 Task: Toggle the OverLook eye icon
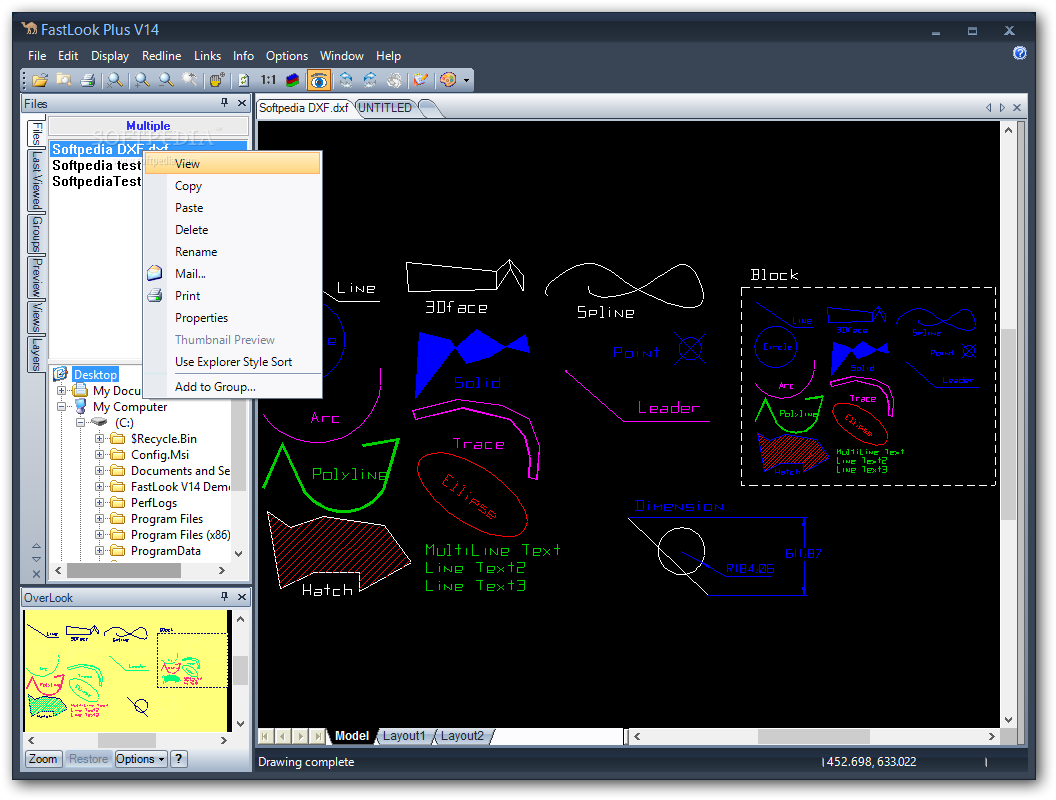[x=319, y=80]
